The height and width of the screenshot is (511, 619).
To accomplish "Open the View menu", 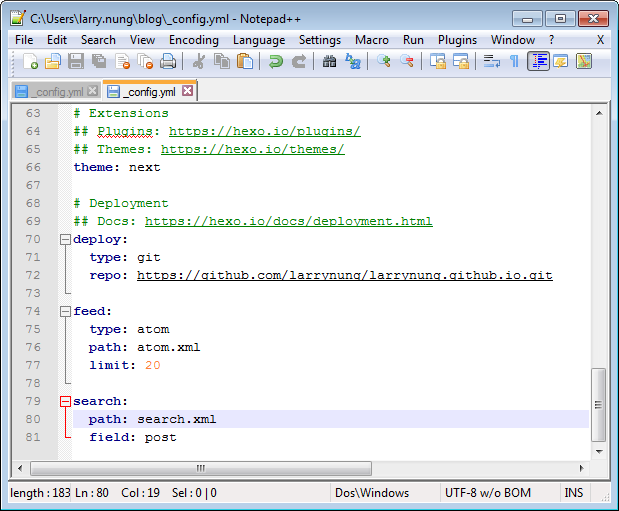I will [x=142, y=40].
